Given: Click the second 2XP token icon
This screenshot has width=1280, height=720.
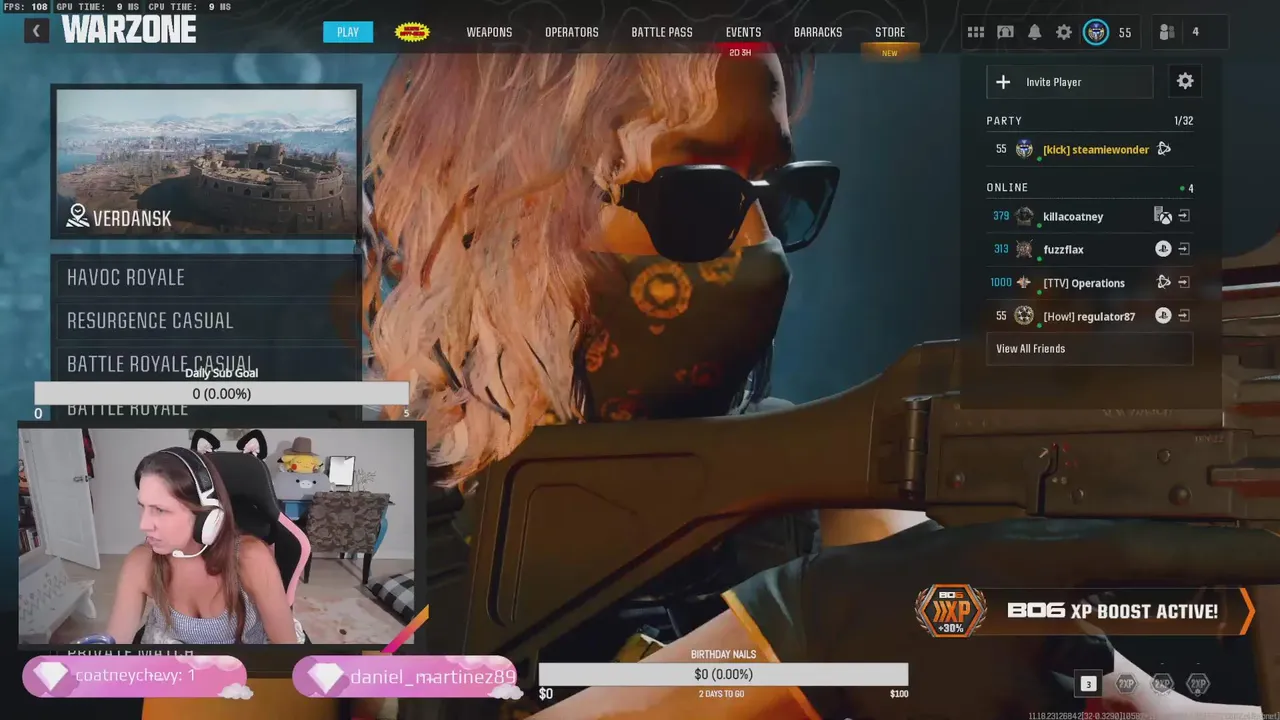Looking at the screenshot, I should pyautogui.click(x=1162, y=684).
